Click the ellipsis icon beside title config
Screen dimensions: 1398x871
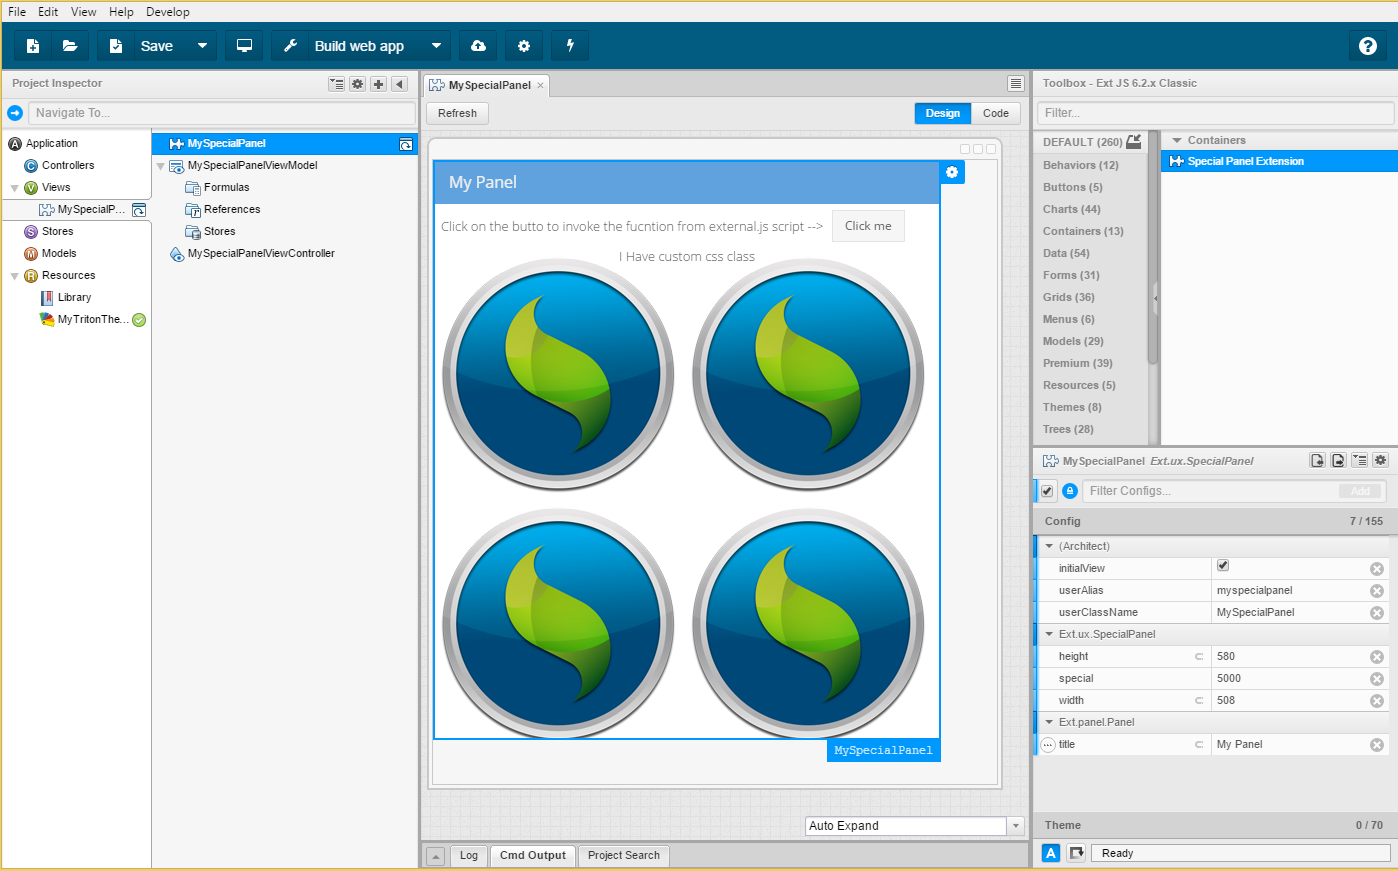pos(1048,745)
